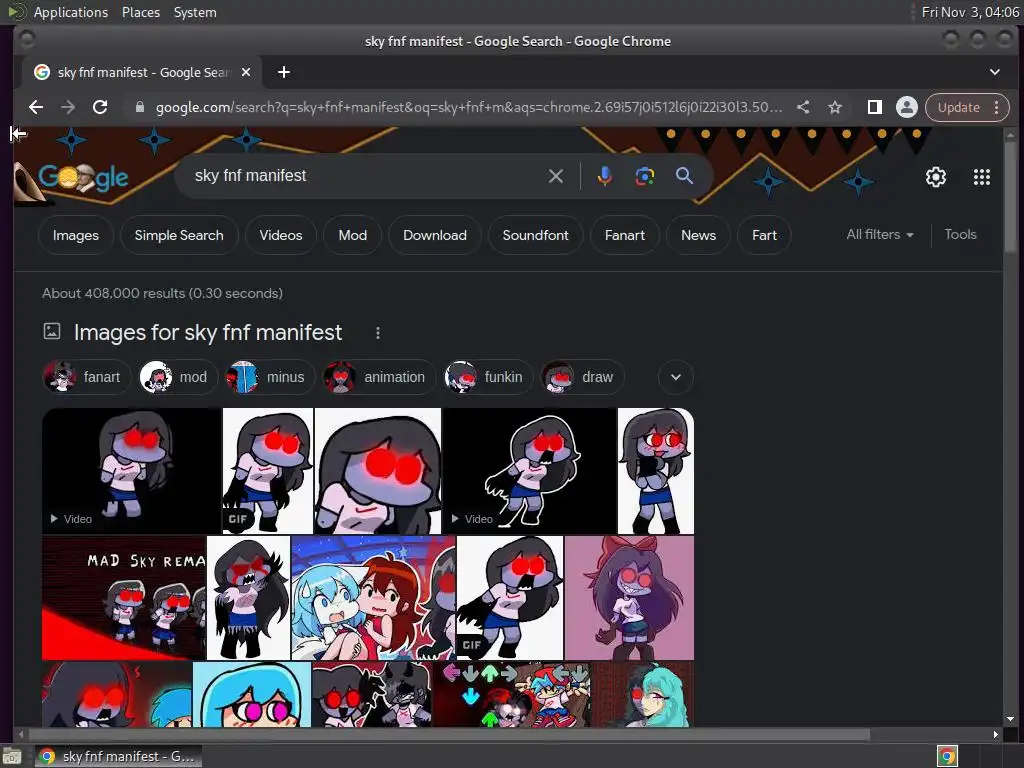Click the clock Fri Nov 3 04:06
The height and width of the screenshot is (768, 1024).
[970, 12]
